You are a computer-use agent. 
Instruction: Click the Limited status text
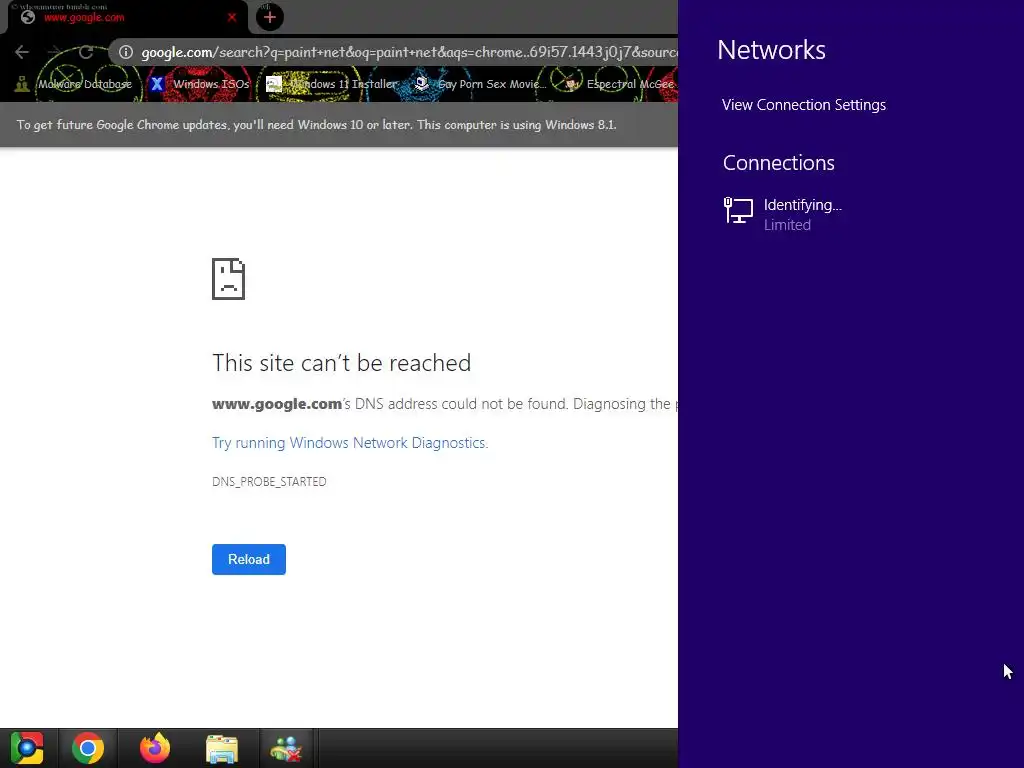pyautogui.click(x=788, y=225)
